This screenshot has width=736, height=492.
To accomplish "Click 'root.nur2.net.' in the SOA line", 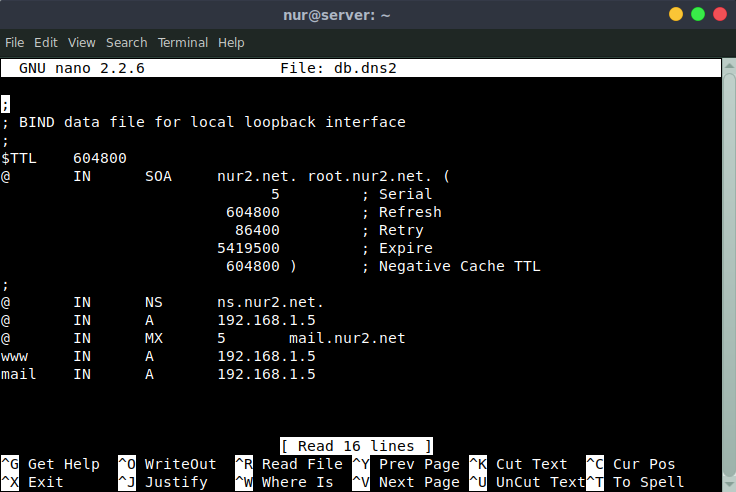I will (369, 177).
